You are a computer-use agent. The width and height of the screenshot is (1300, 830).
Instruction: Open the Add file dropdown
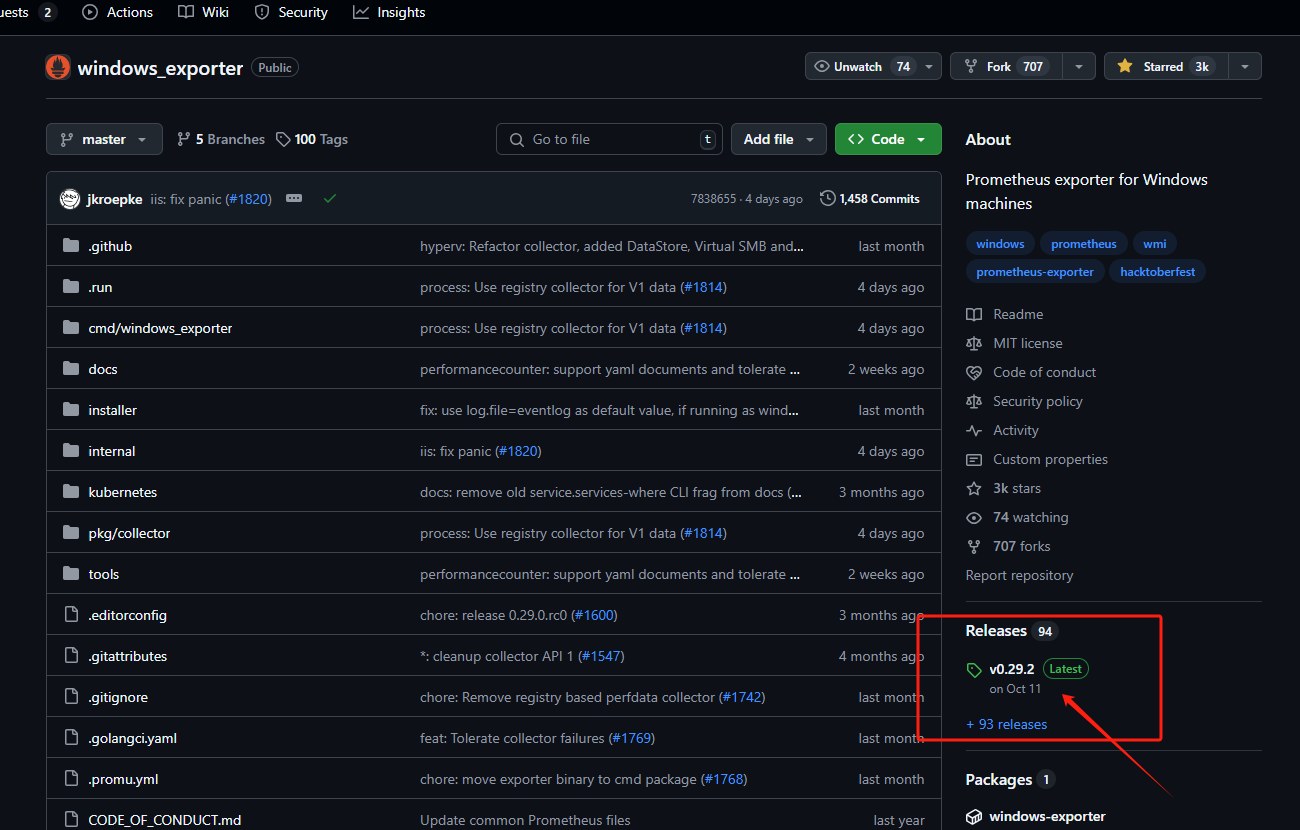click(x=778, y=139)
